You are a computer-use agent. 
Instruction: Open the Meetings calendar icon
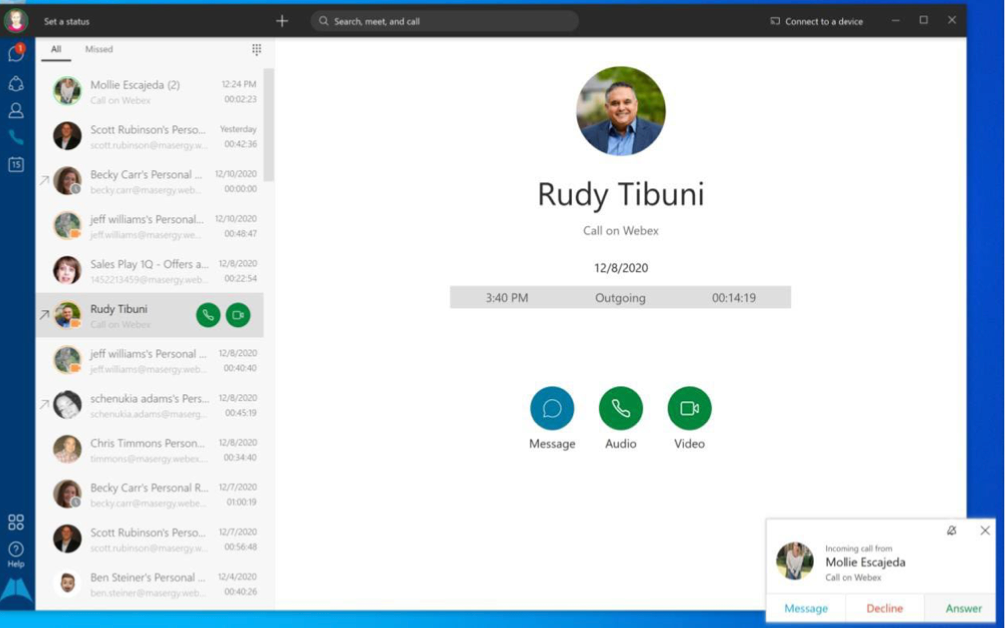click(16, 164)
